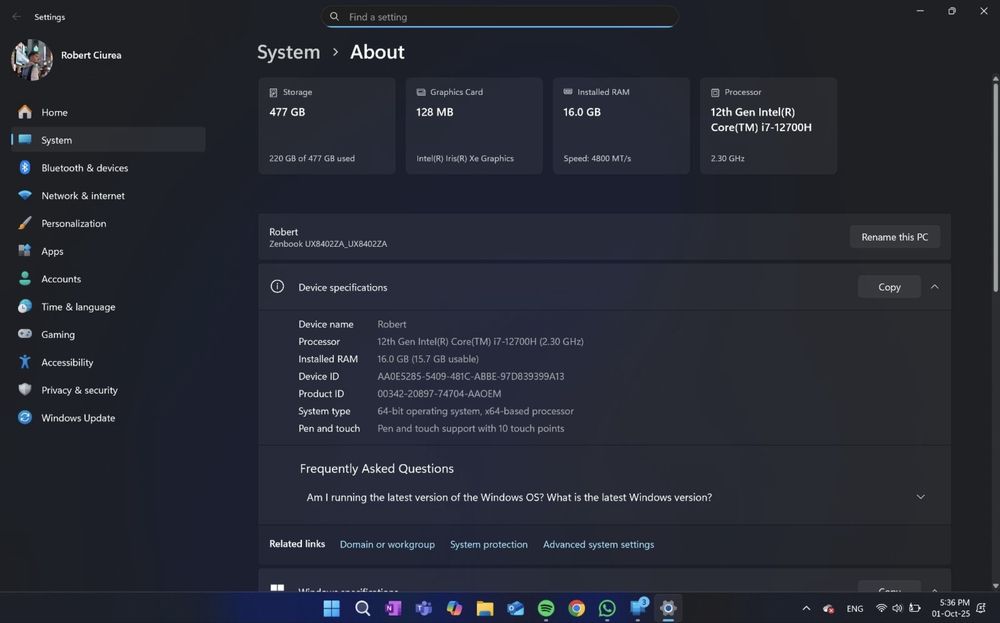Collapse the Device specifications section

[x=934, y=287]
